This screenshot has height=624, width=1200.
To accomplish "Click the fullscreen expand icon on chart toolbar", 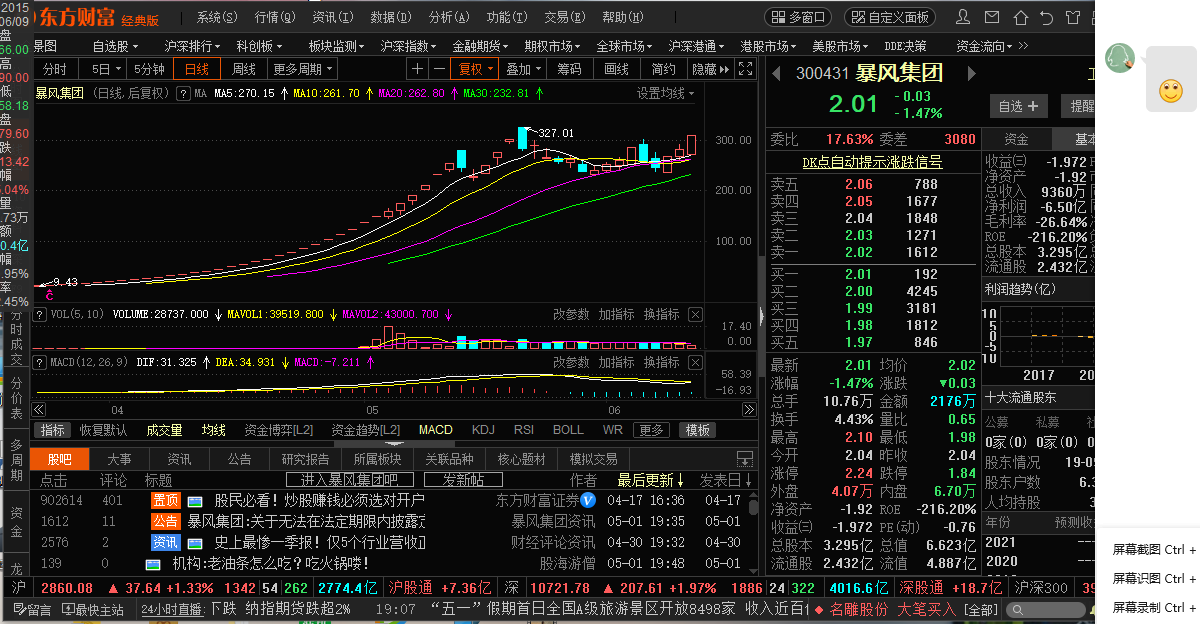I will [744, 69].
